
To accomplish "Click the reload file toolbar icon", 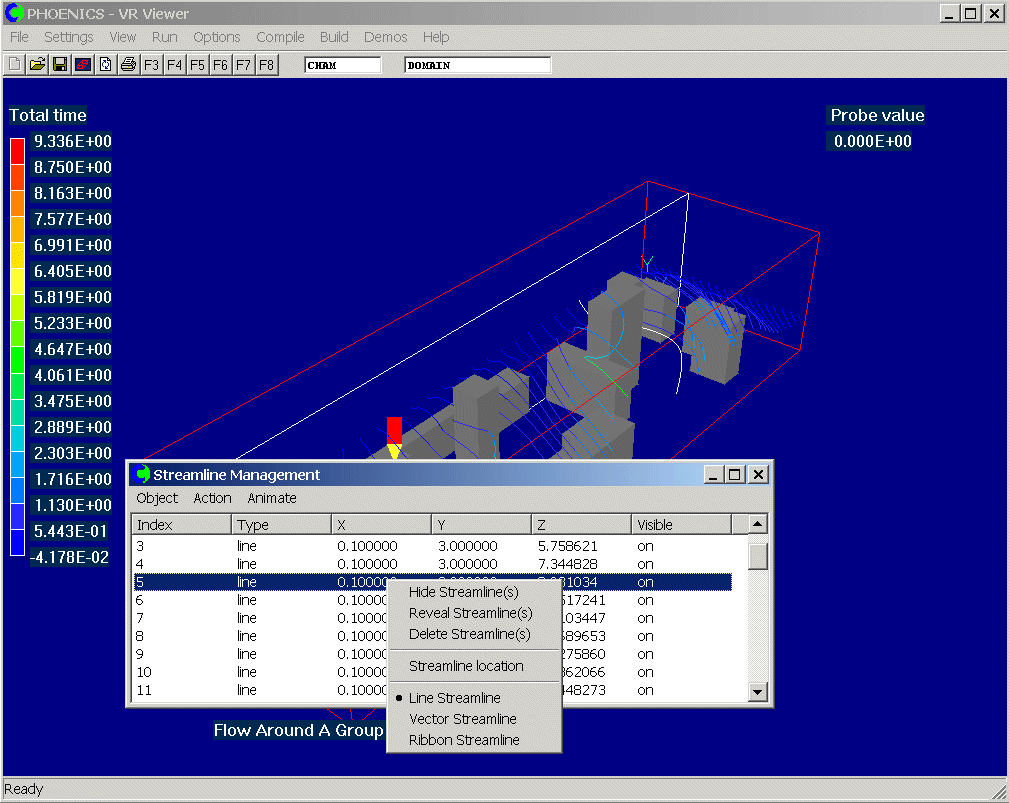I will click(106, 64).
